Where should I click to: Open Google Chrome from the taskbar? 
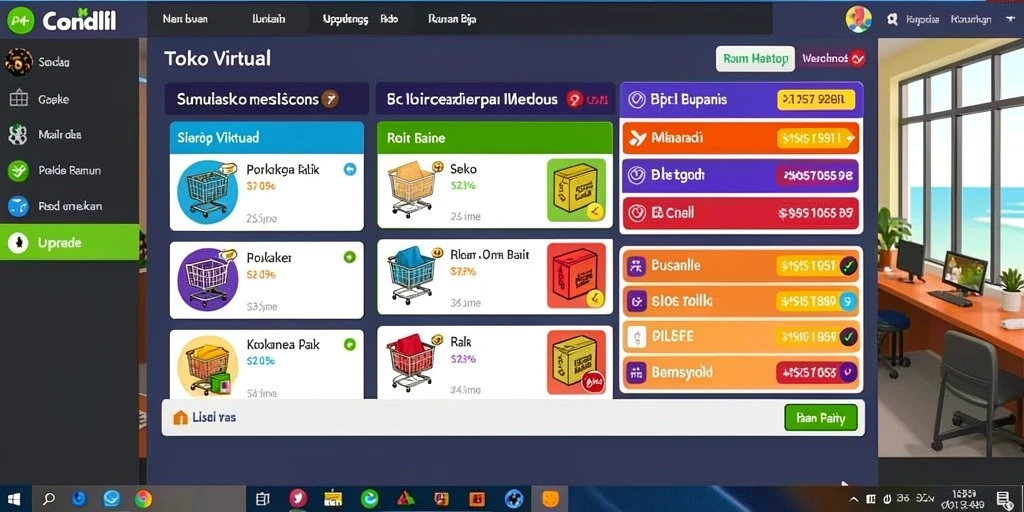(143, 499)
